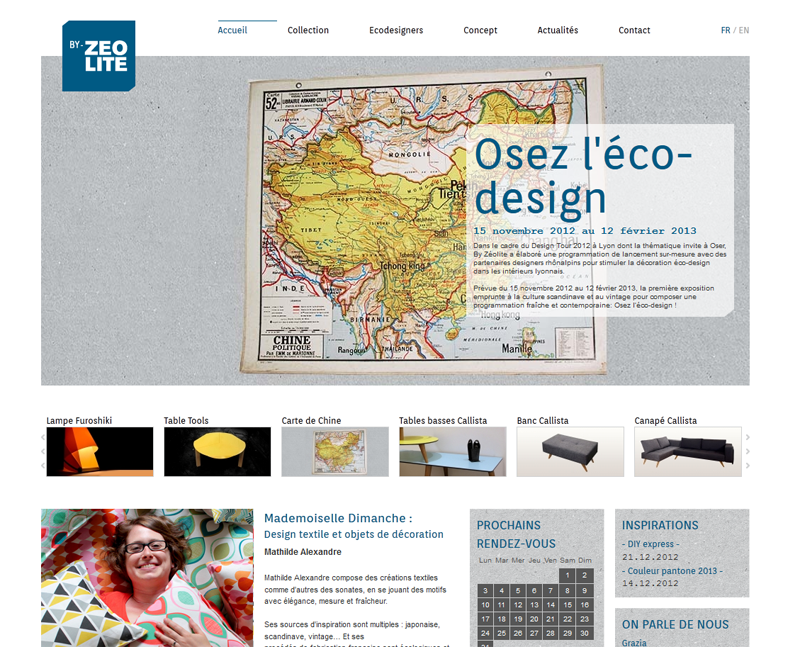The image size is (800, 647).
Task: Open the Ecodesigners section
Action: (x=396, y=30)
